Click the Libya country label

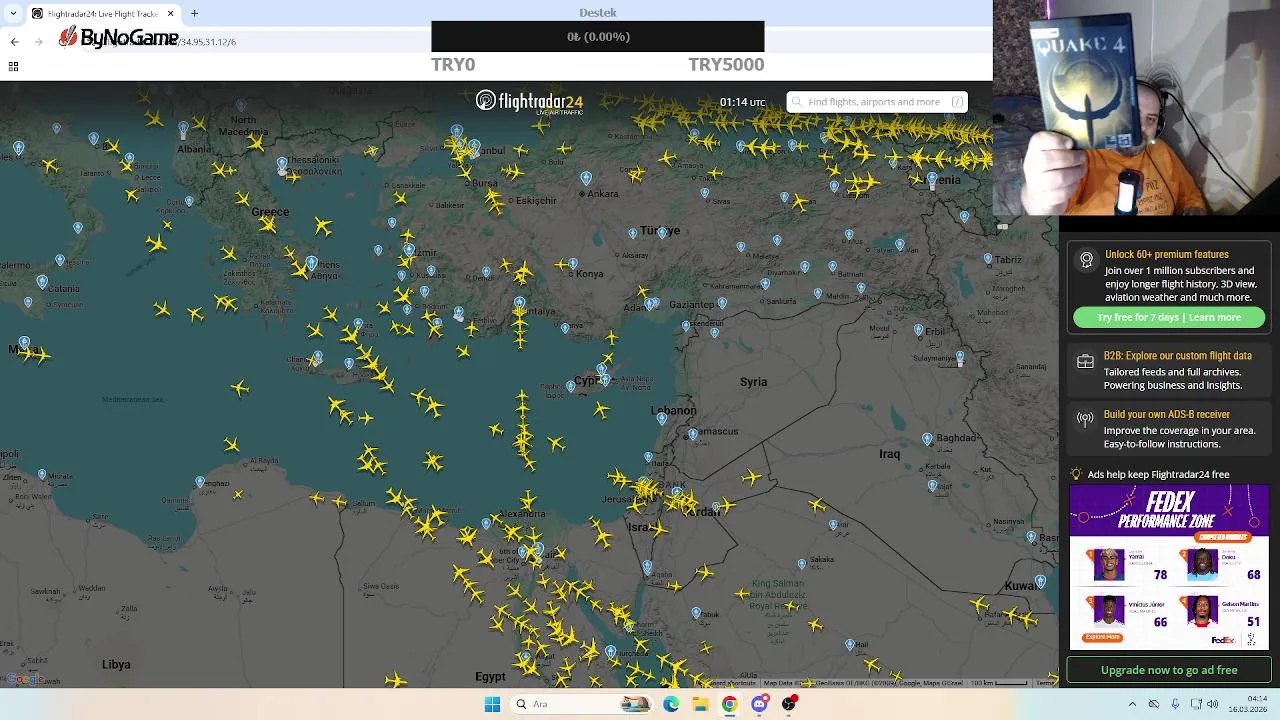pyautogui.click(x=116, y=664)
